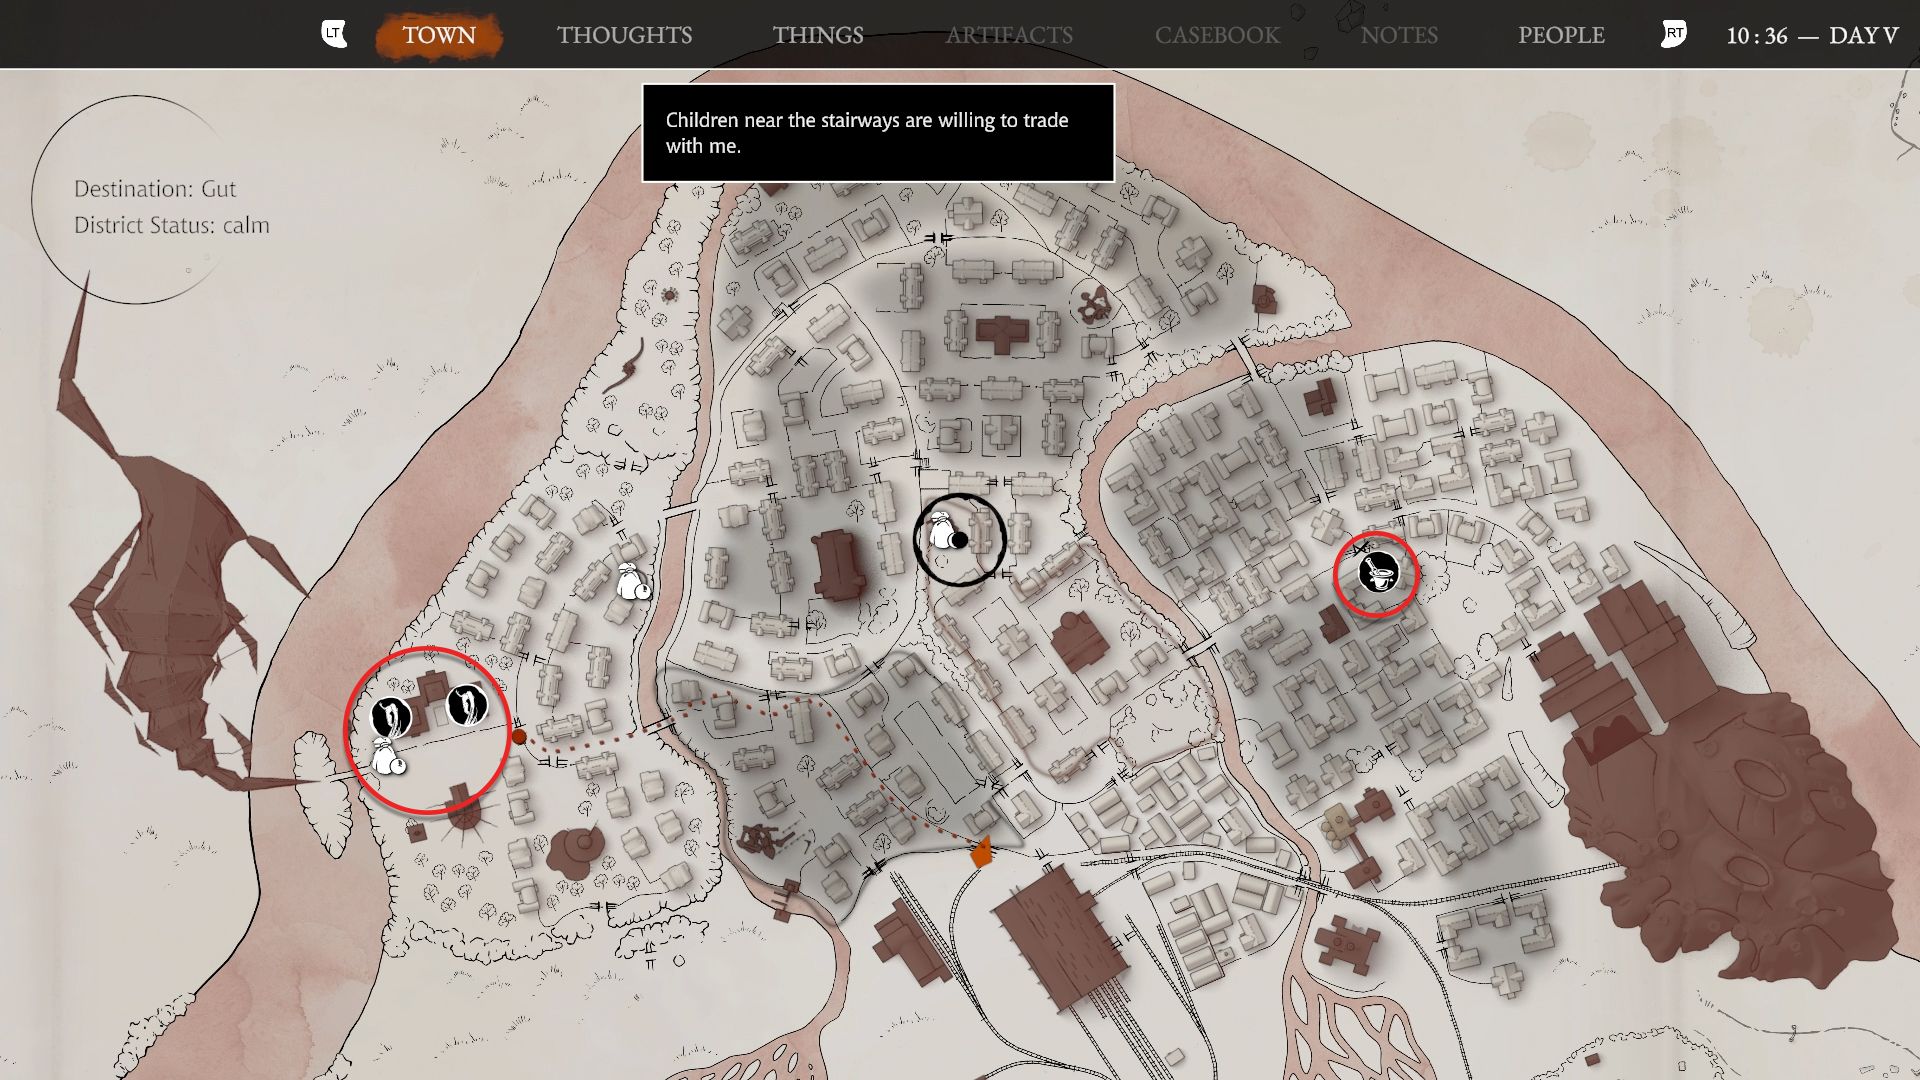This screenshot has width=1920, height=1080.
Task: Select the Town tab
Action: [x=438, y=35]
